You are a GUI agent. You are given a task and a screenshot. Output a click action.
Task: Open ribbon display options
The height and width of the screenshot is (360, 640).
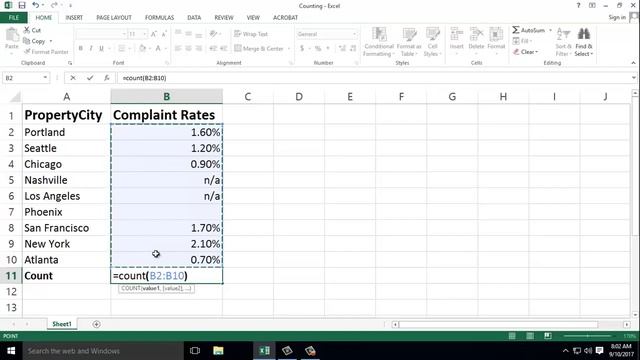pos(592,5)
